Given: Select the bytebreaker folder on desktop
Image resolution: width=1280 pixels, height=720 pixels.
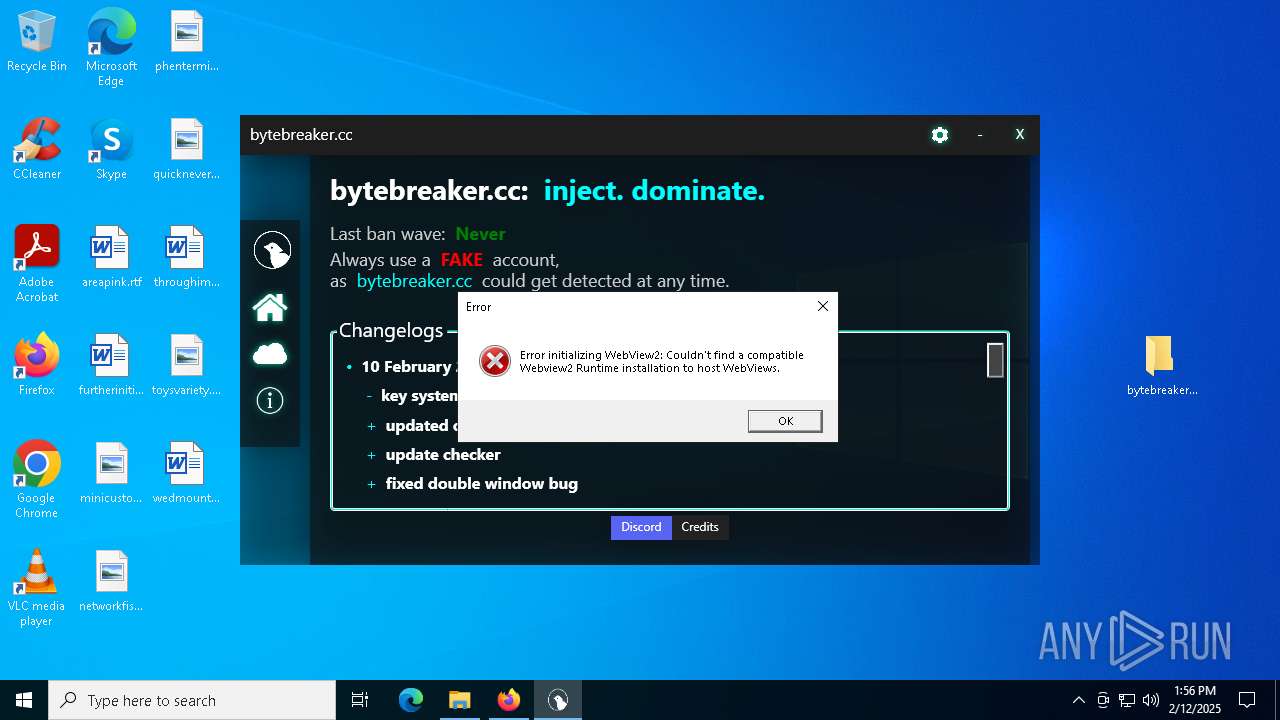Looking at the screenshot, I should point(1161,366).
